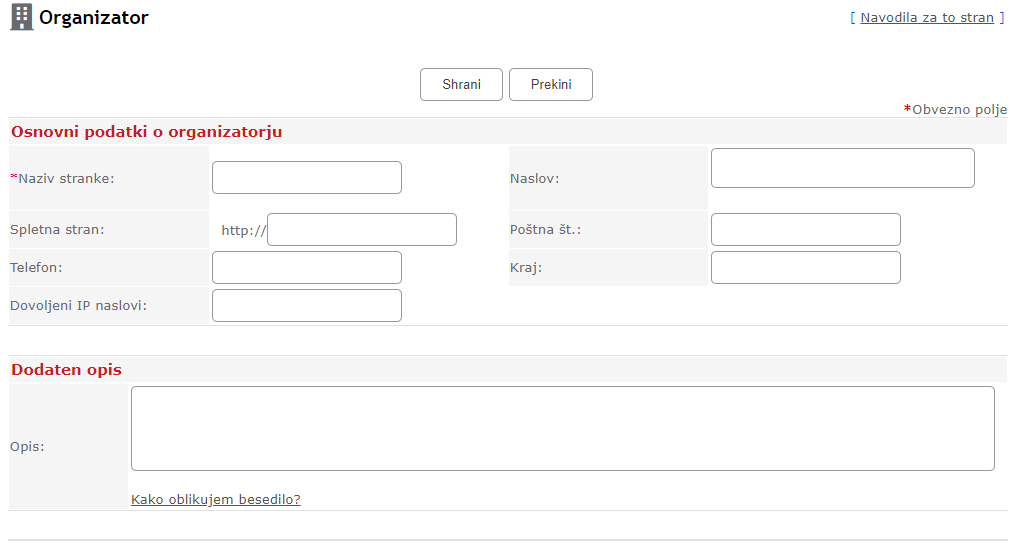Open the Navodila za to stran link
1015x551 pixels.
coord(927,17)
